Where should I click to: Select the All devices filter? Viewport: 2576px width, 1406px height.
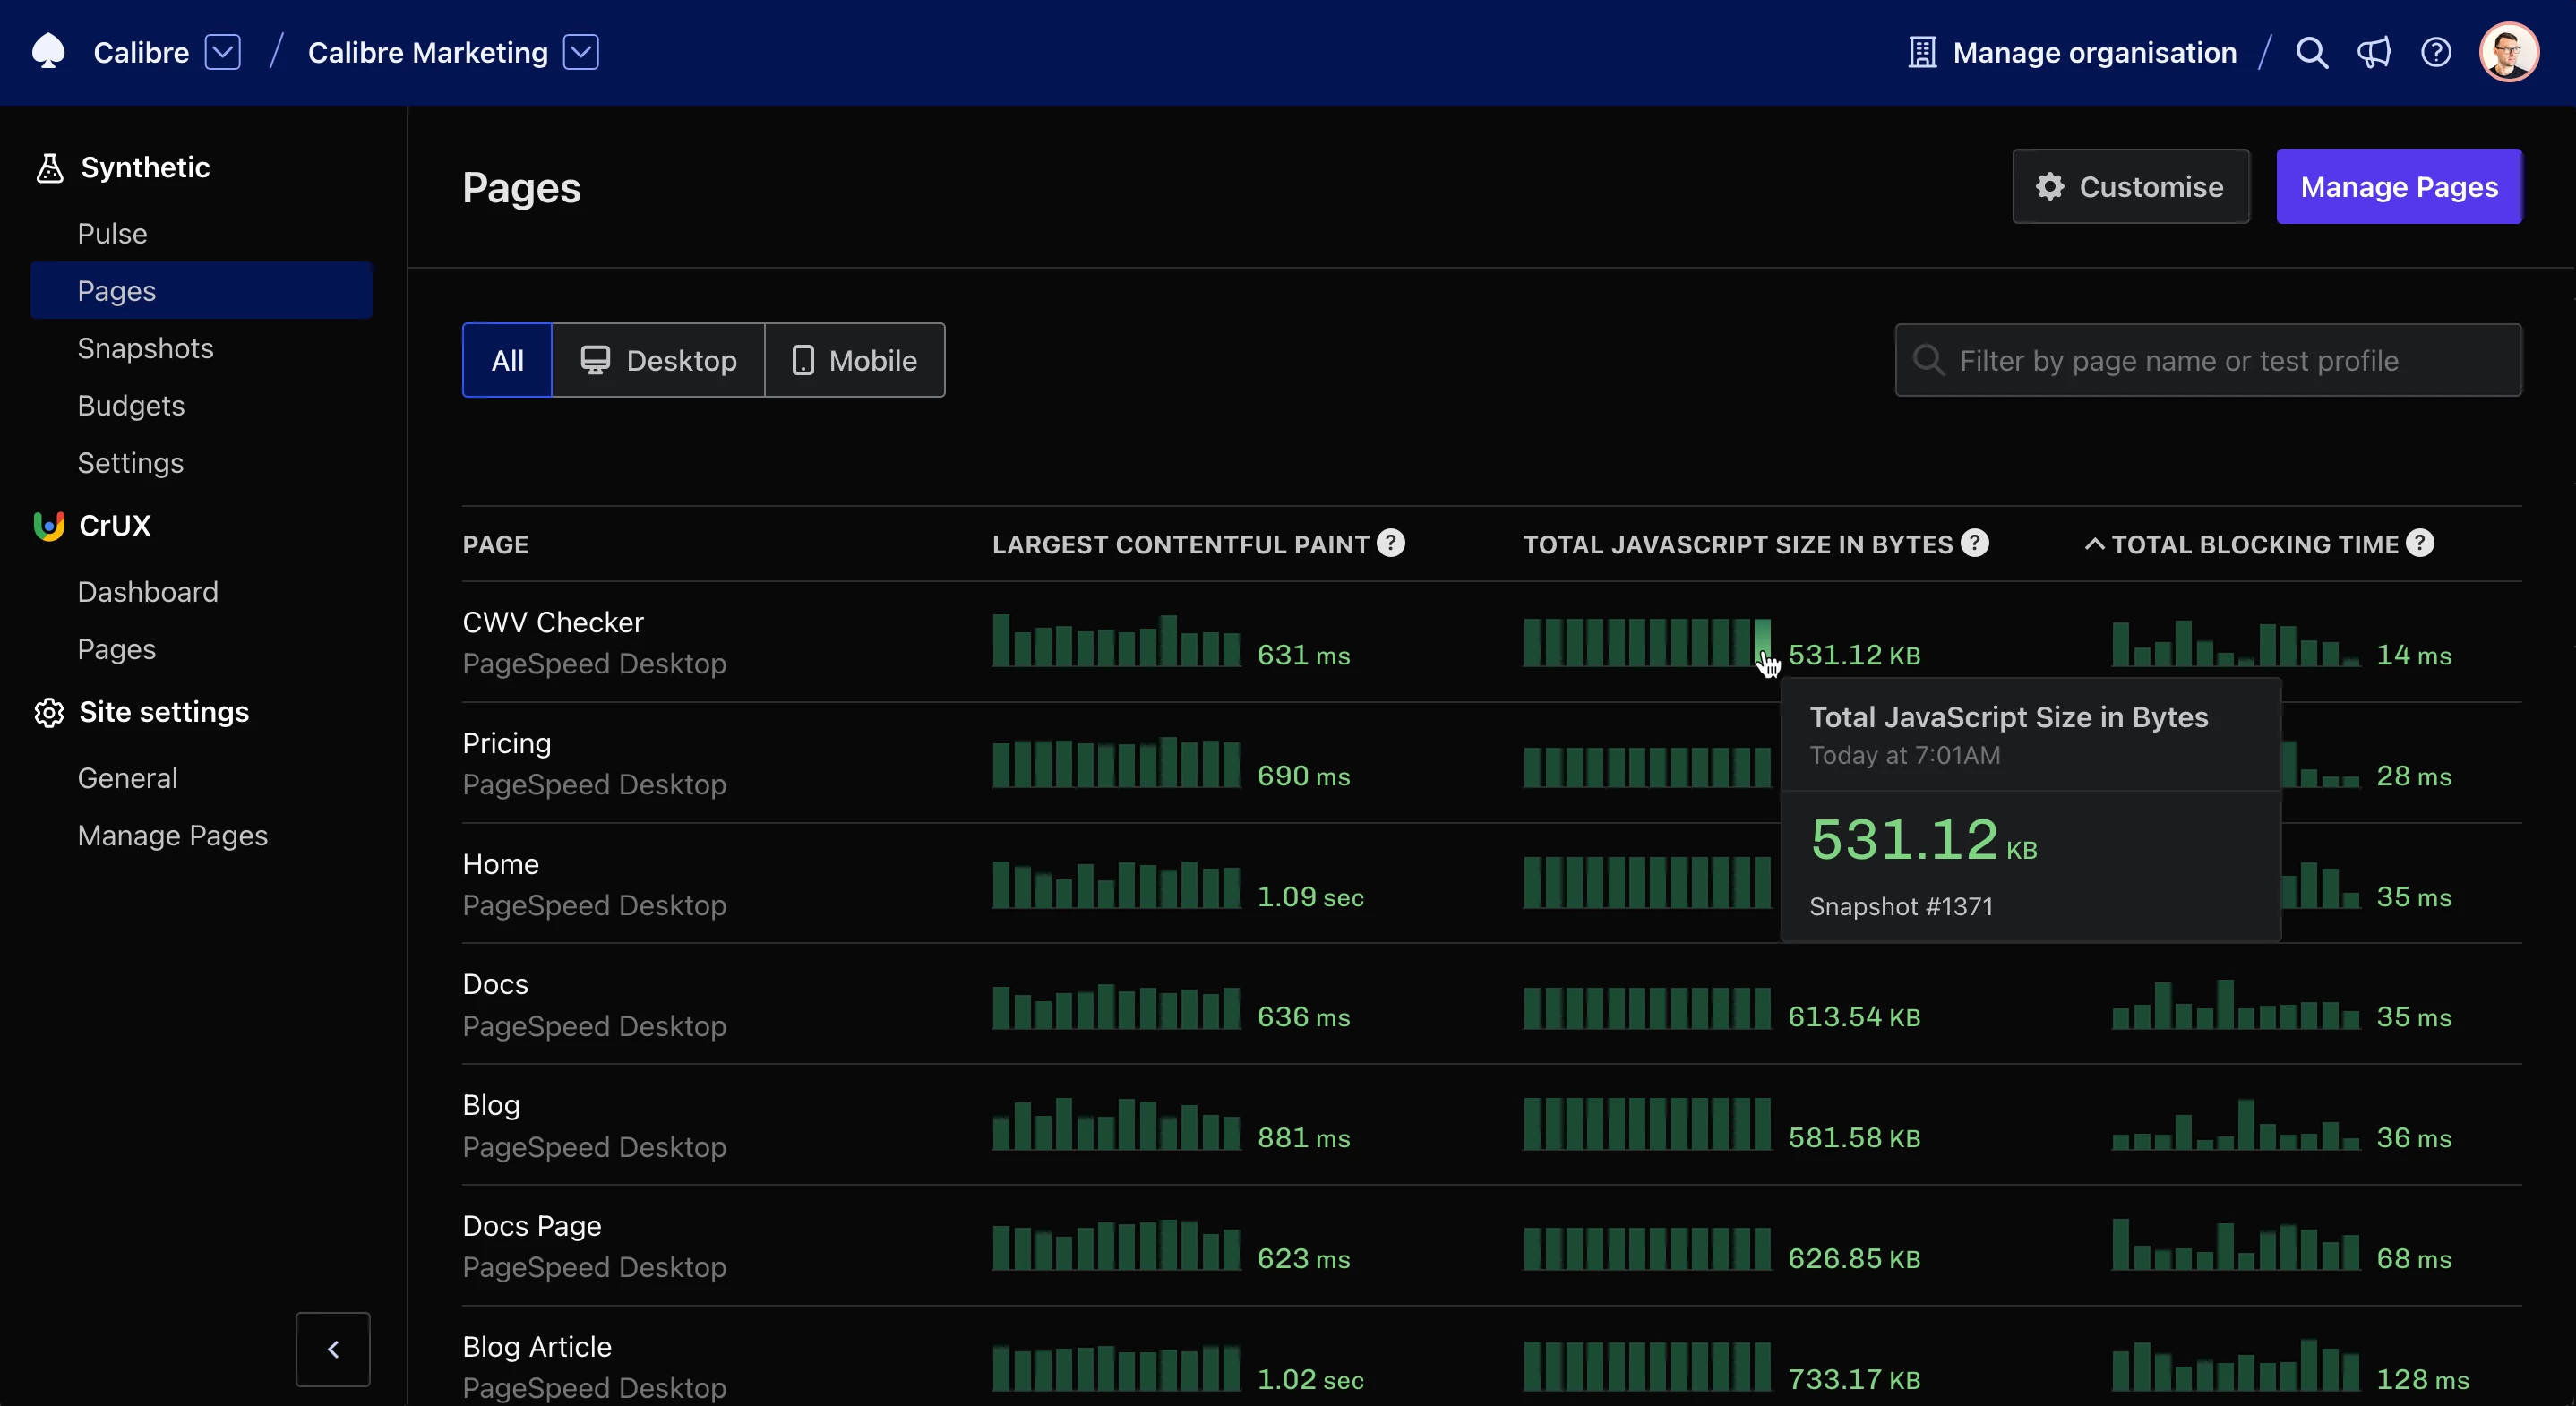click(506, 359)
